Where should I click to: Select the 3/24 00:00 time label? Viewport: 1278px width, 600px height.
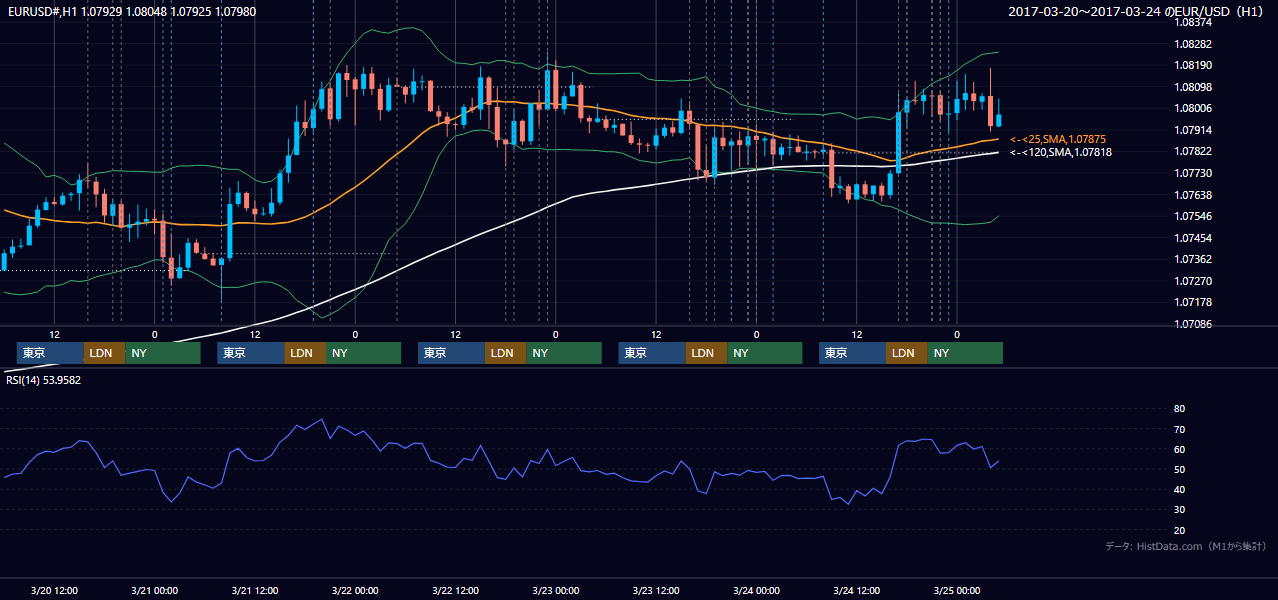756,590
